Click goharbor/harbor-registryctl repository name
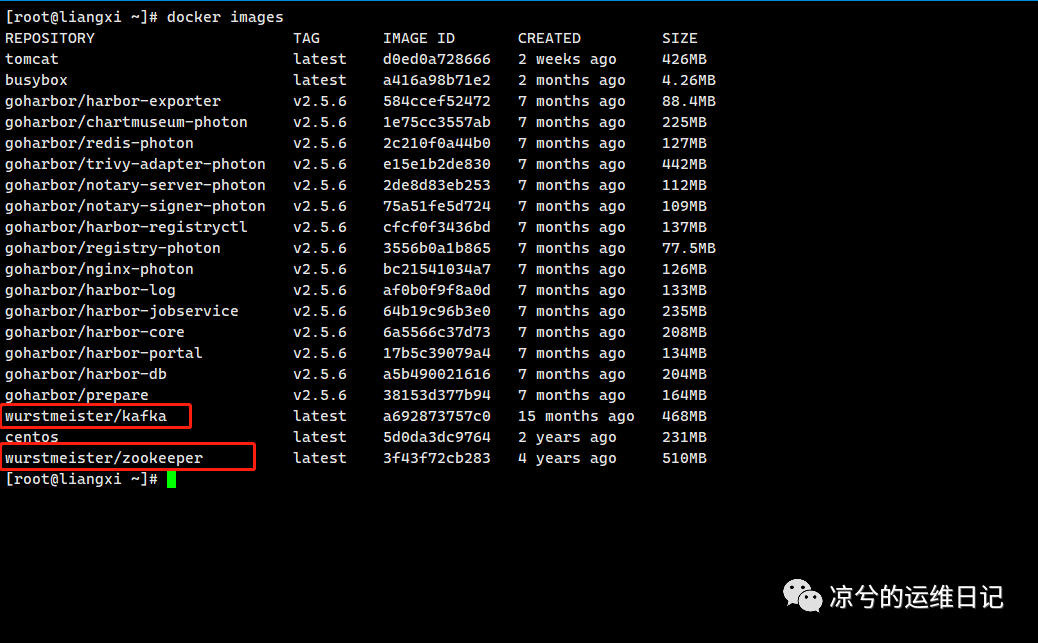Image resolution: width=1038 pixels, height=643 pixels. tap(126, 227)
